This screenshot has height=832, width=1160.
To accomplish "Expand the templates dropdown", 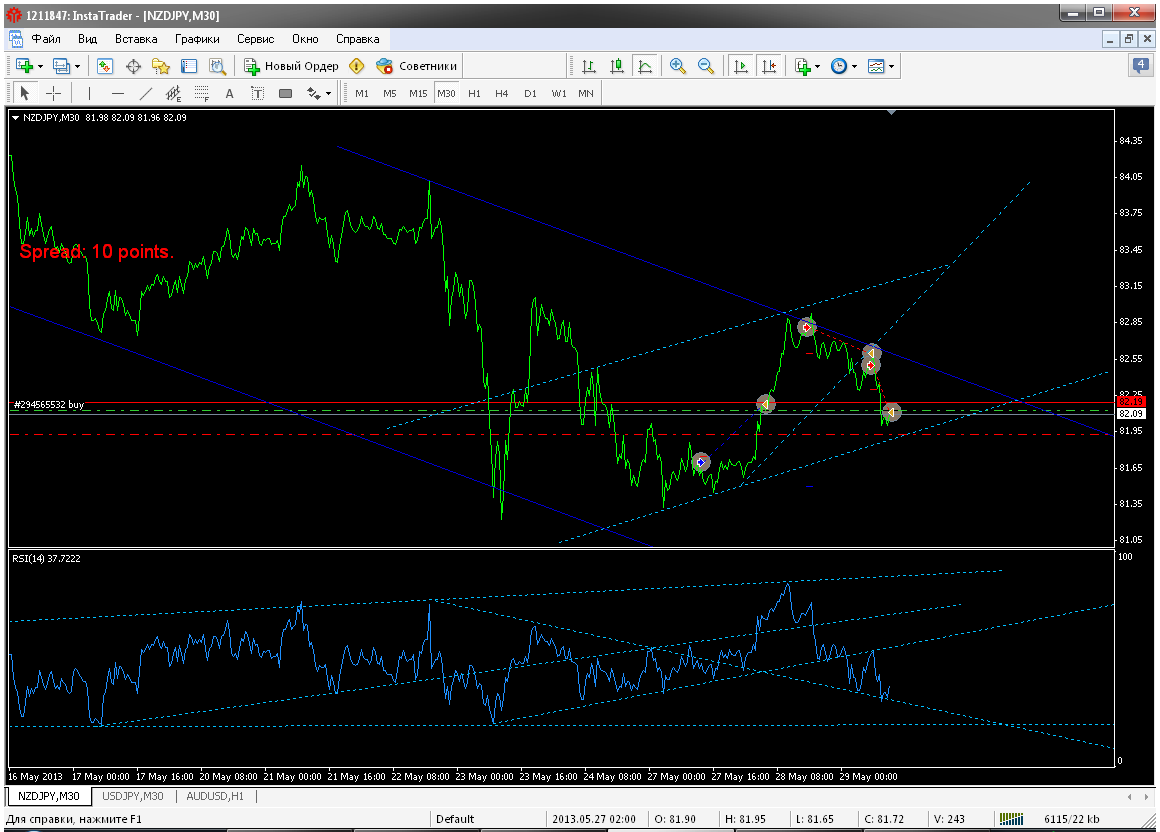I will click(891, 67).
